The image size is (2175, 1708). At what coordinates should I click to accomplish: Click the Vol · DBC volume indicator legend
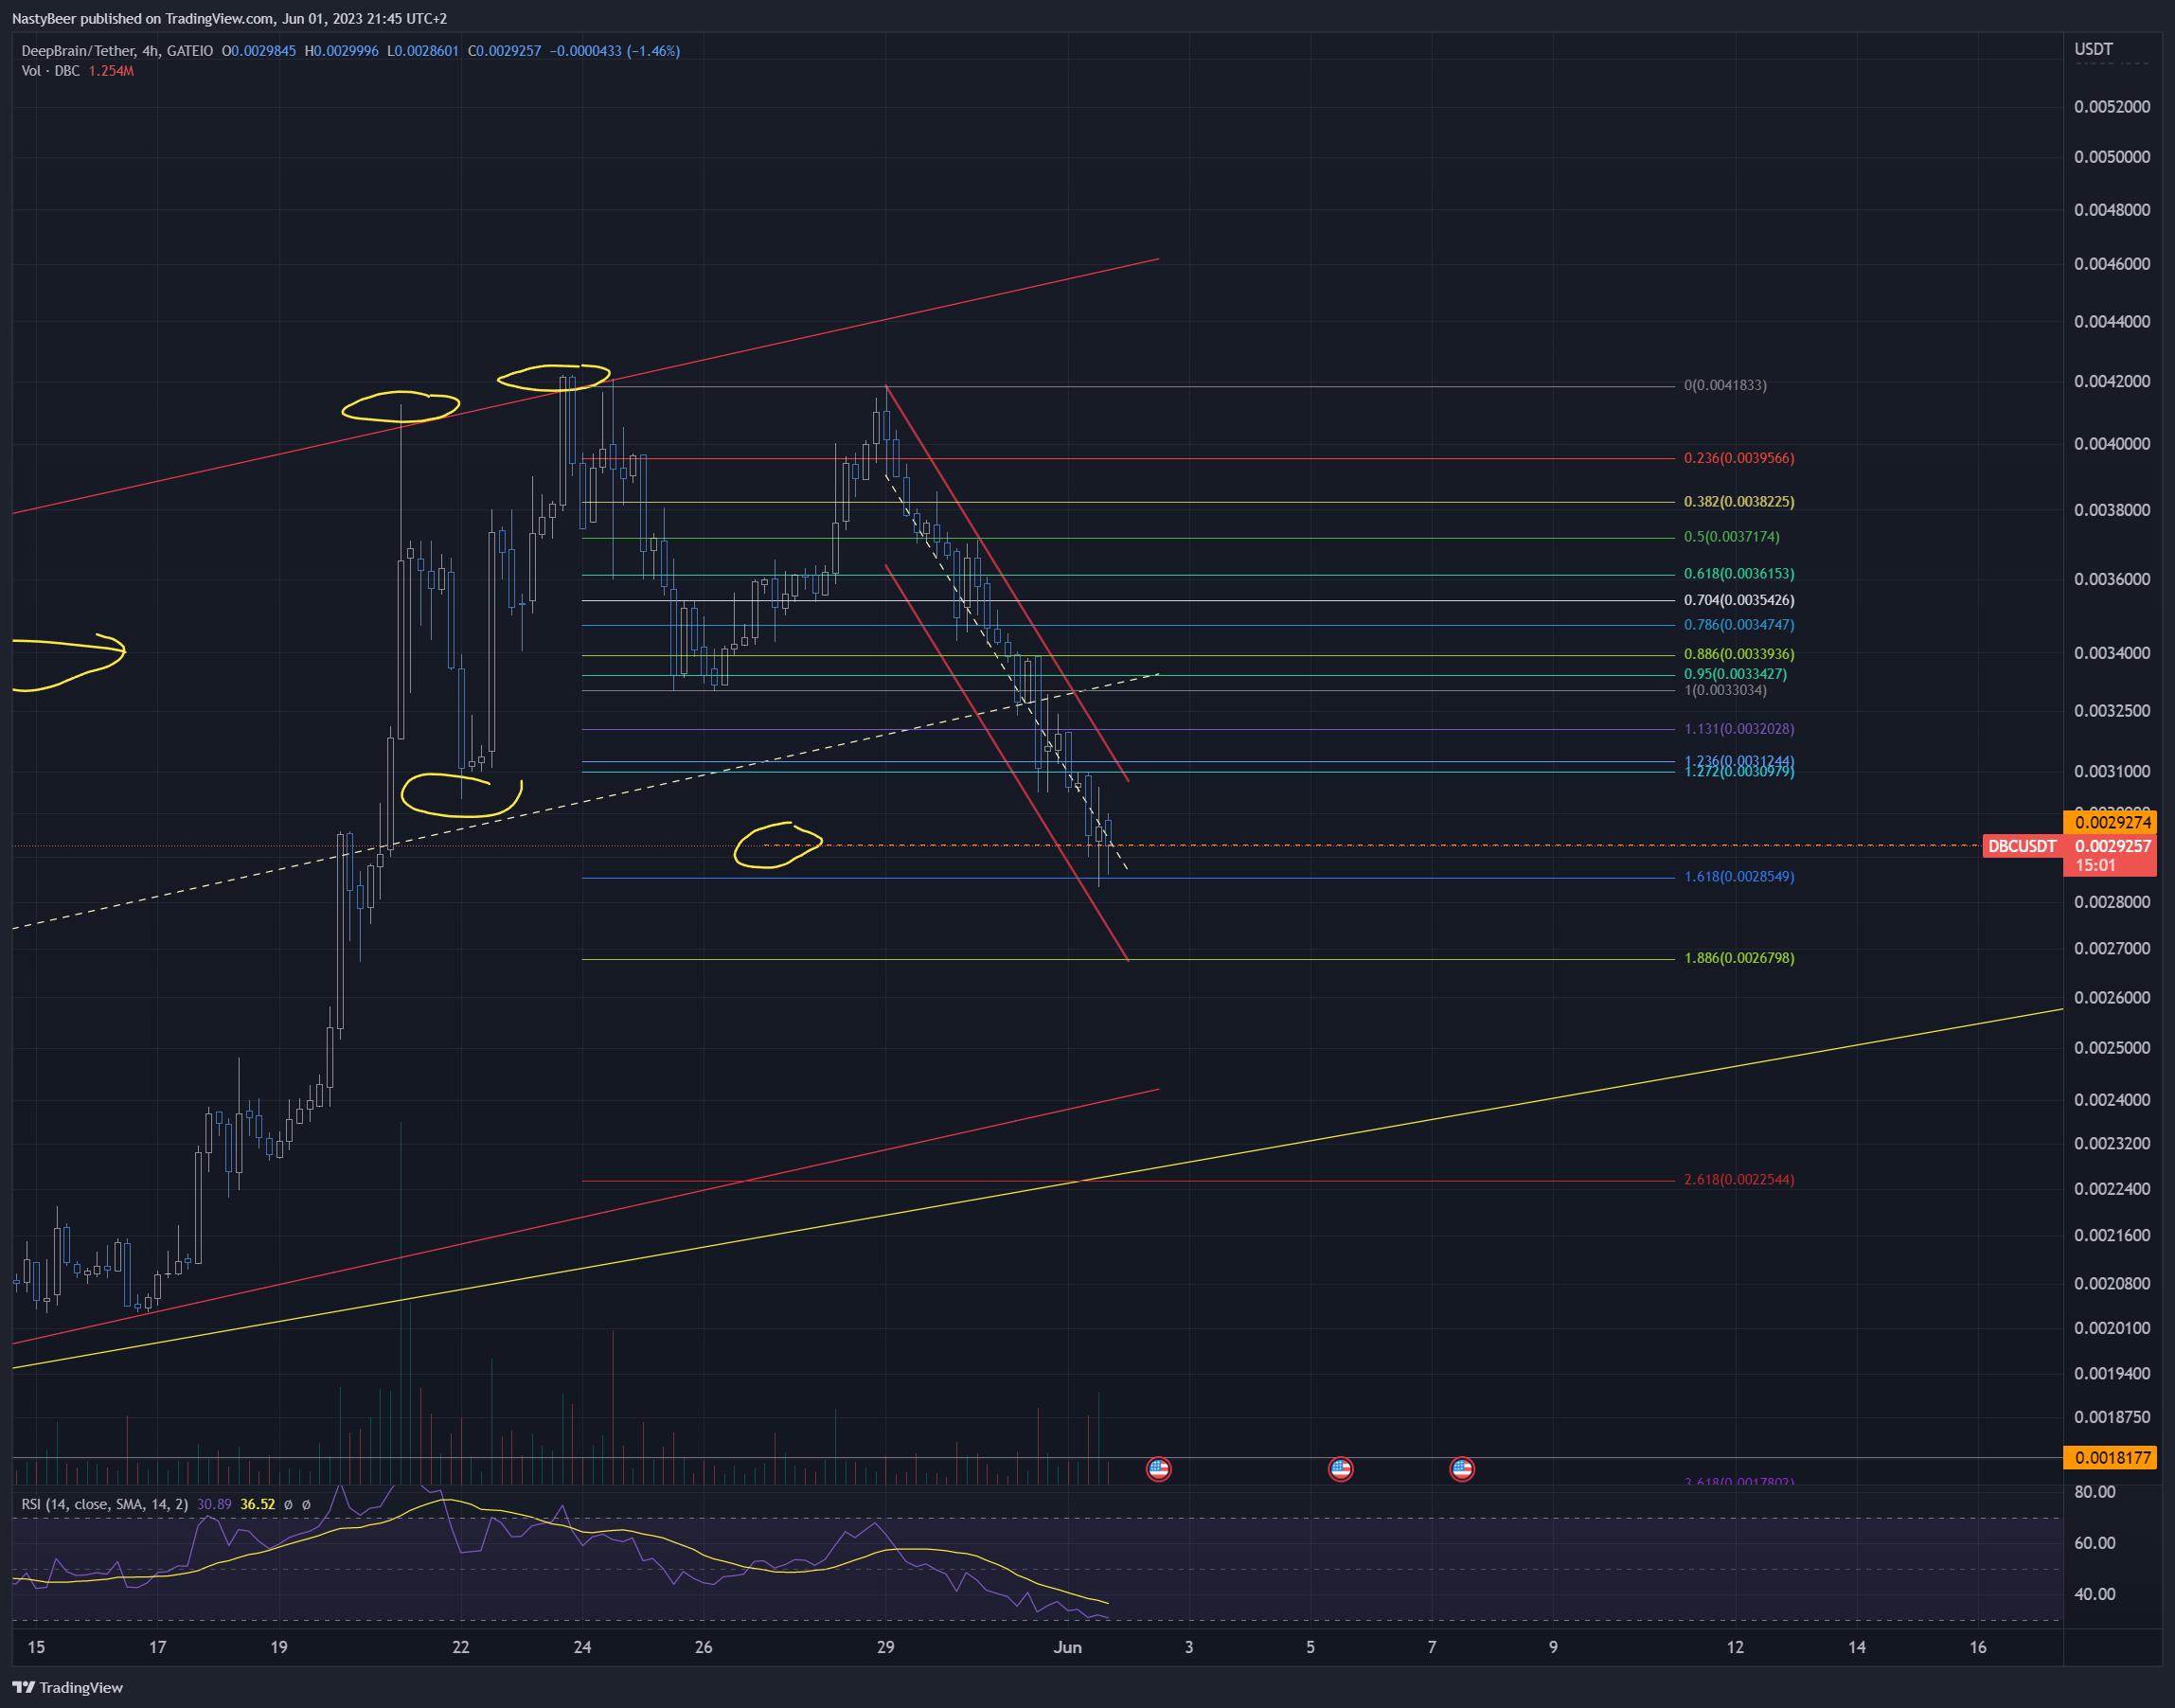tap(50, 71)
